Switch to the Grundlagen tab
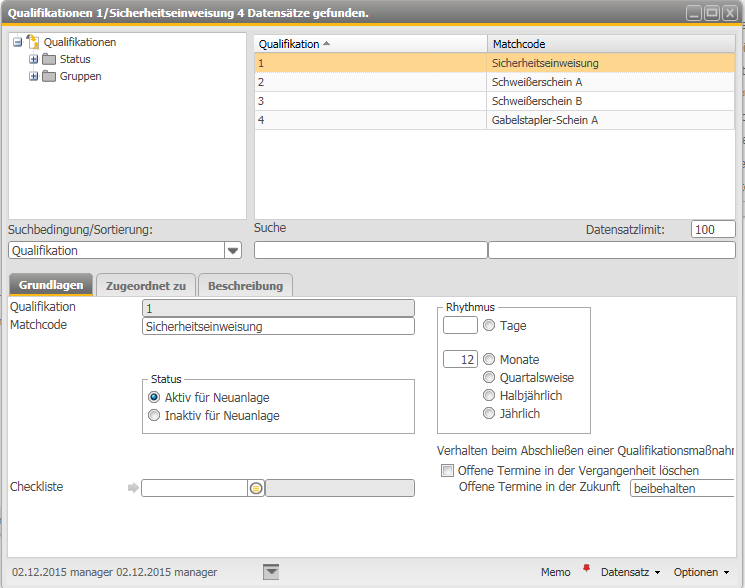Image resolution: width=745 pixels, height=588 pixels. pyautogui.click(x=51, y=285)
